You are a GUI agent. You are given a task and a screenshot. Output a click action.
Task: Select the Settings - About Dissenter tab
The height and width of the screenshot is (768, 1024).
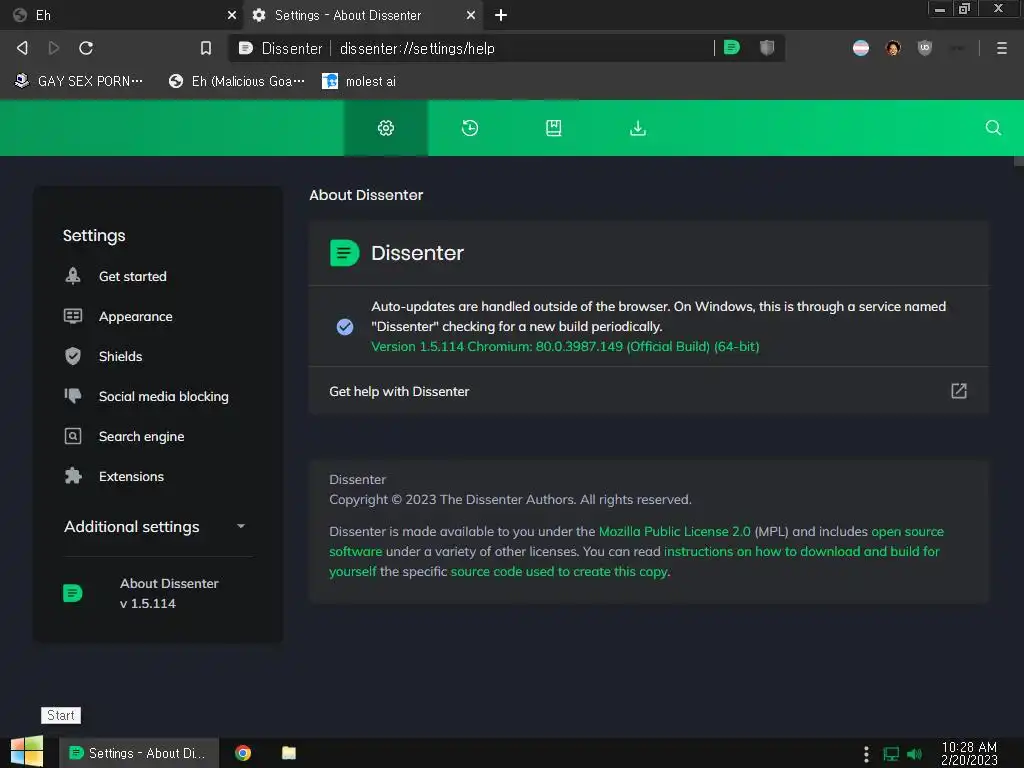tap(363, 15)
